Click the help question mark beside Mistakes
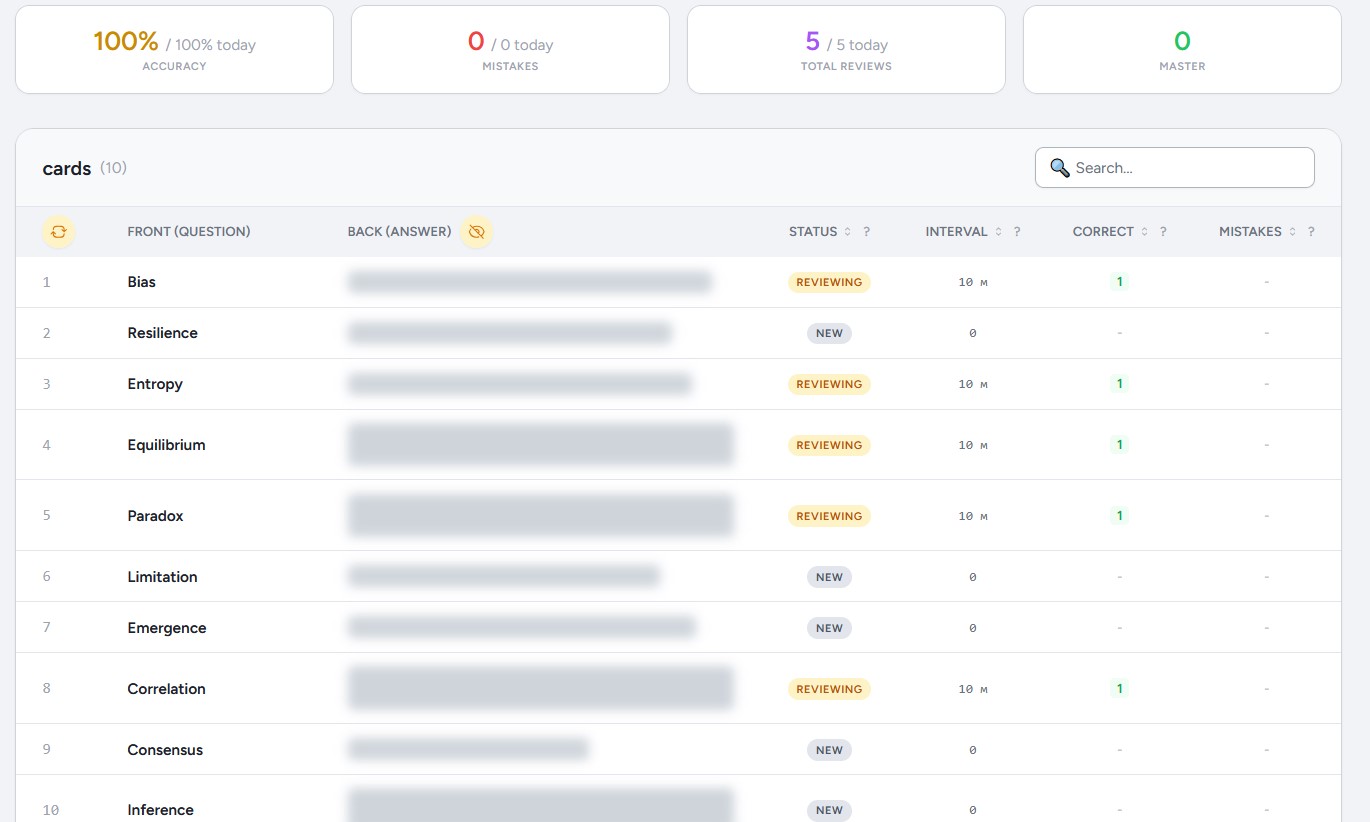 [1311, 232]
